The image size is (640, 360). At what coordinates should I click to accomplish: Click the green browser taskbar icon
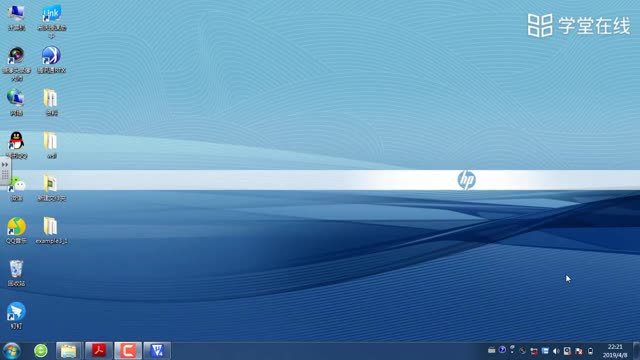[x=41, y=351]
